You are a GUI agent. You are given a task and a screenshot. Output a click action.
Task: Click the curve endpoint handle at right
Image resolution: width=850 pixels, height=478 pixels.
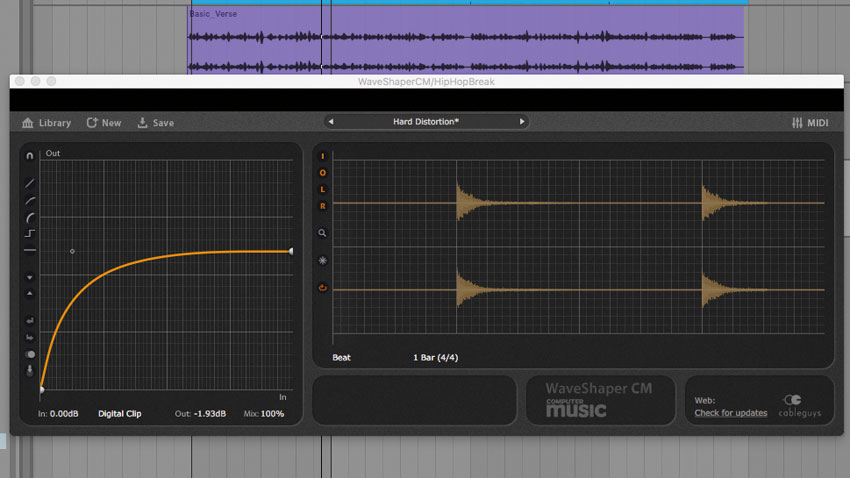(291, 251)
